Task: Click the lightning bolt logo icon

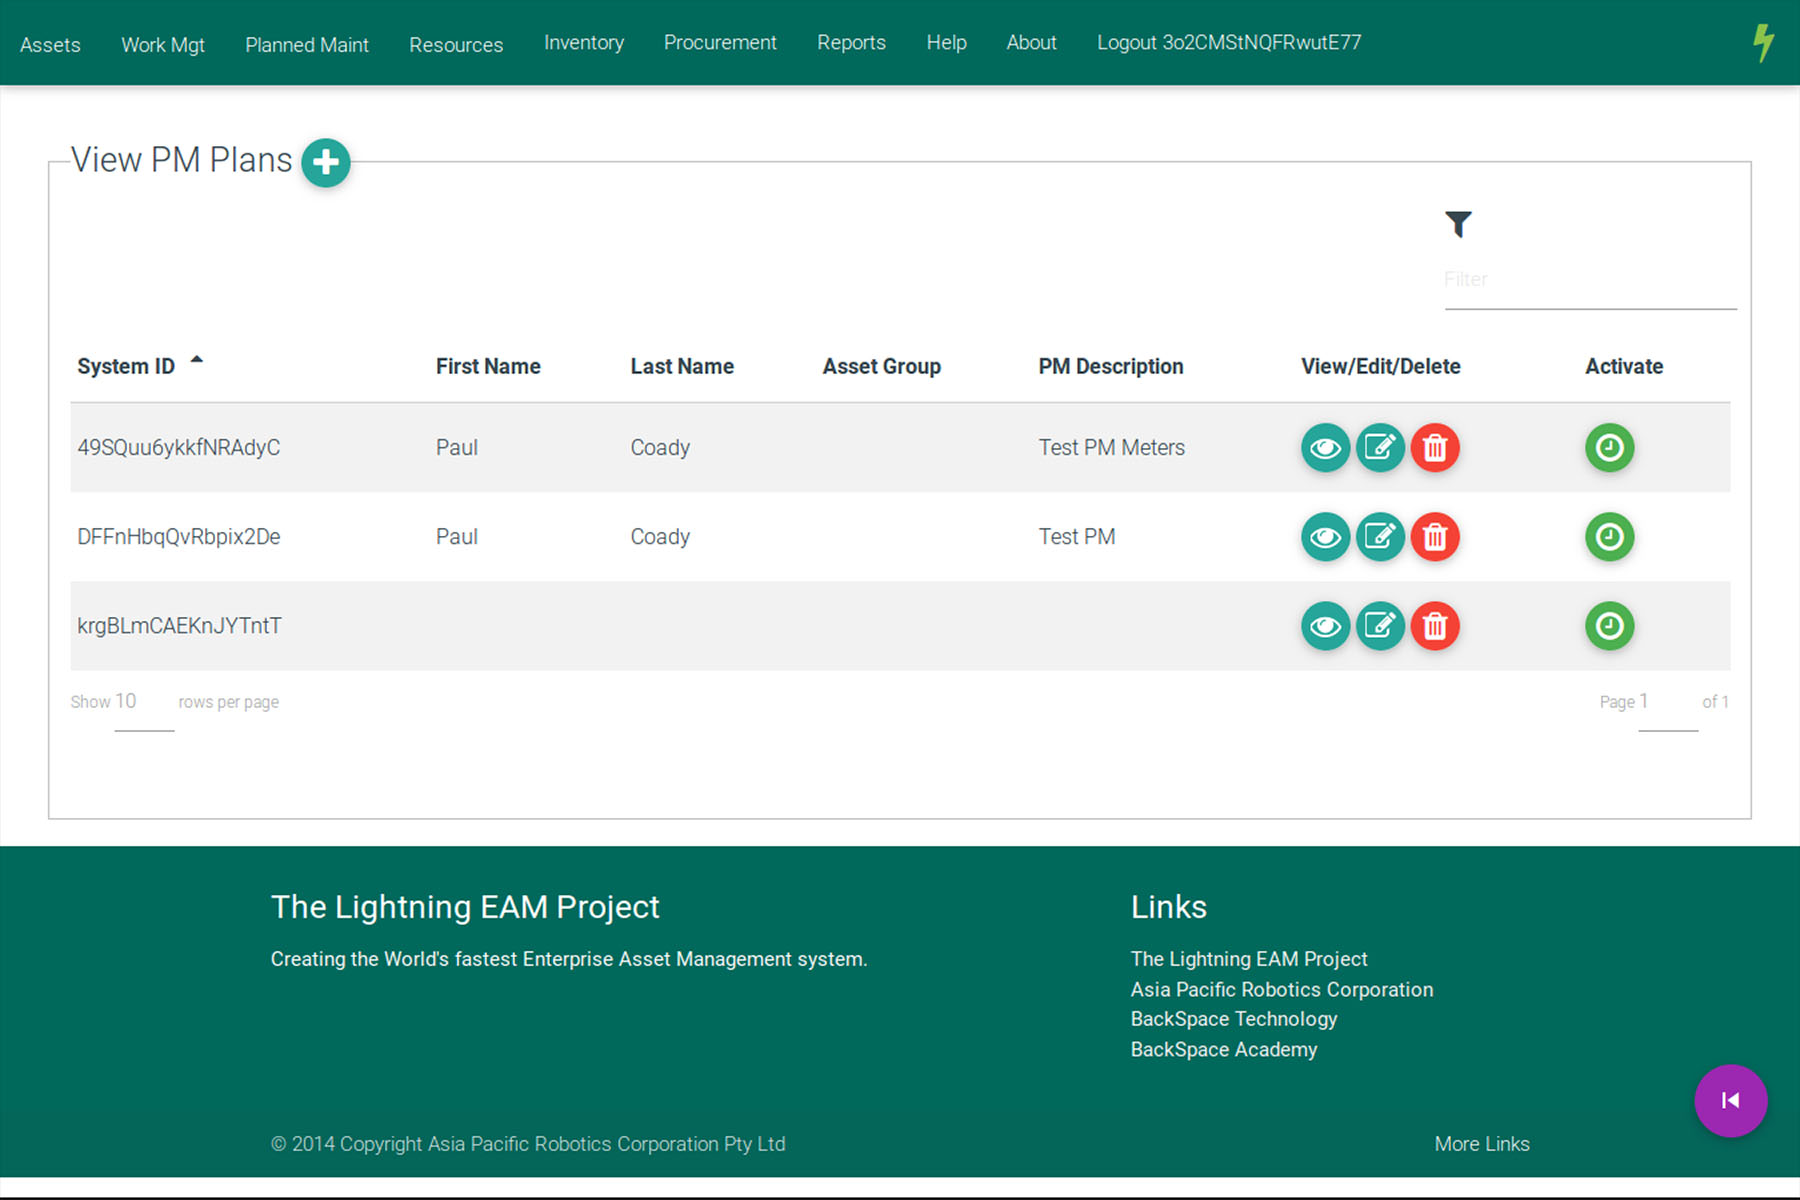Action: tap(1764, 43)
